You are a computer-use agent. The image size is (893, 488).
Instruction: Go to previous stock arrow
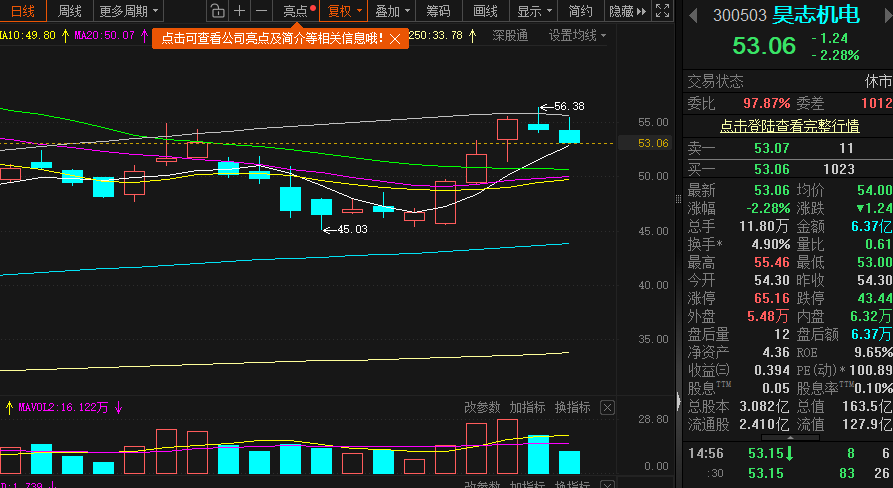694,15
